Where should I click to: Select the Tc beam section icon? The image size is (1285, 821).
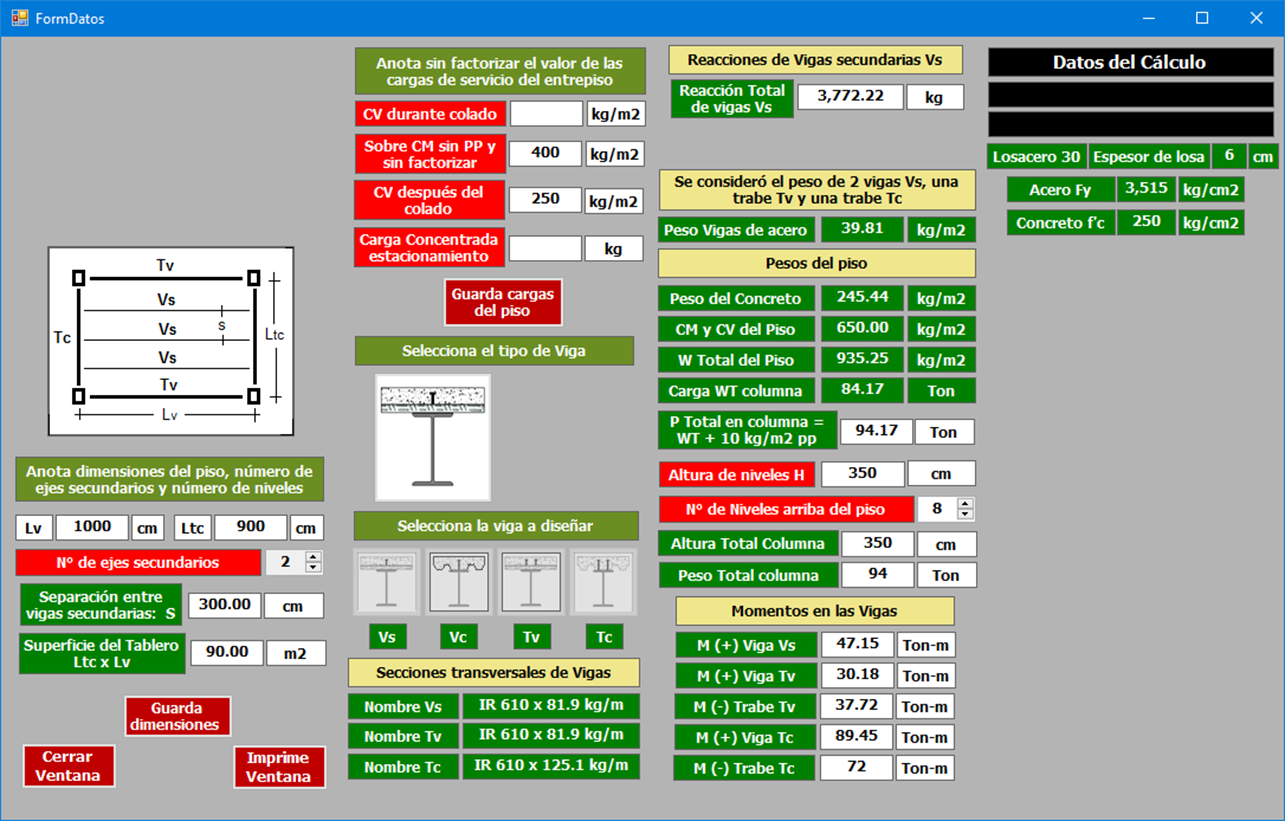tap(603, 581)
